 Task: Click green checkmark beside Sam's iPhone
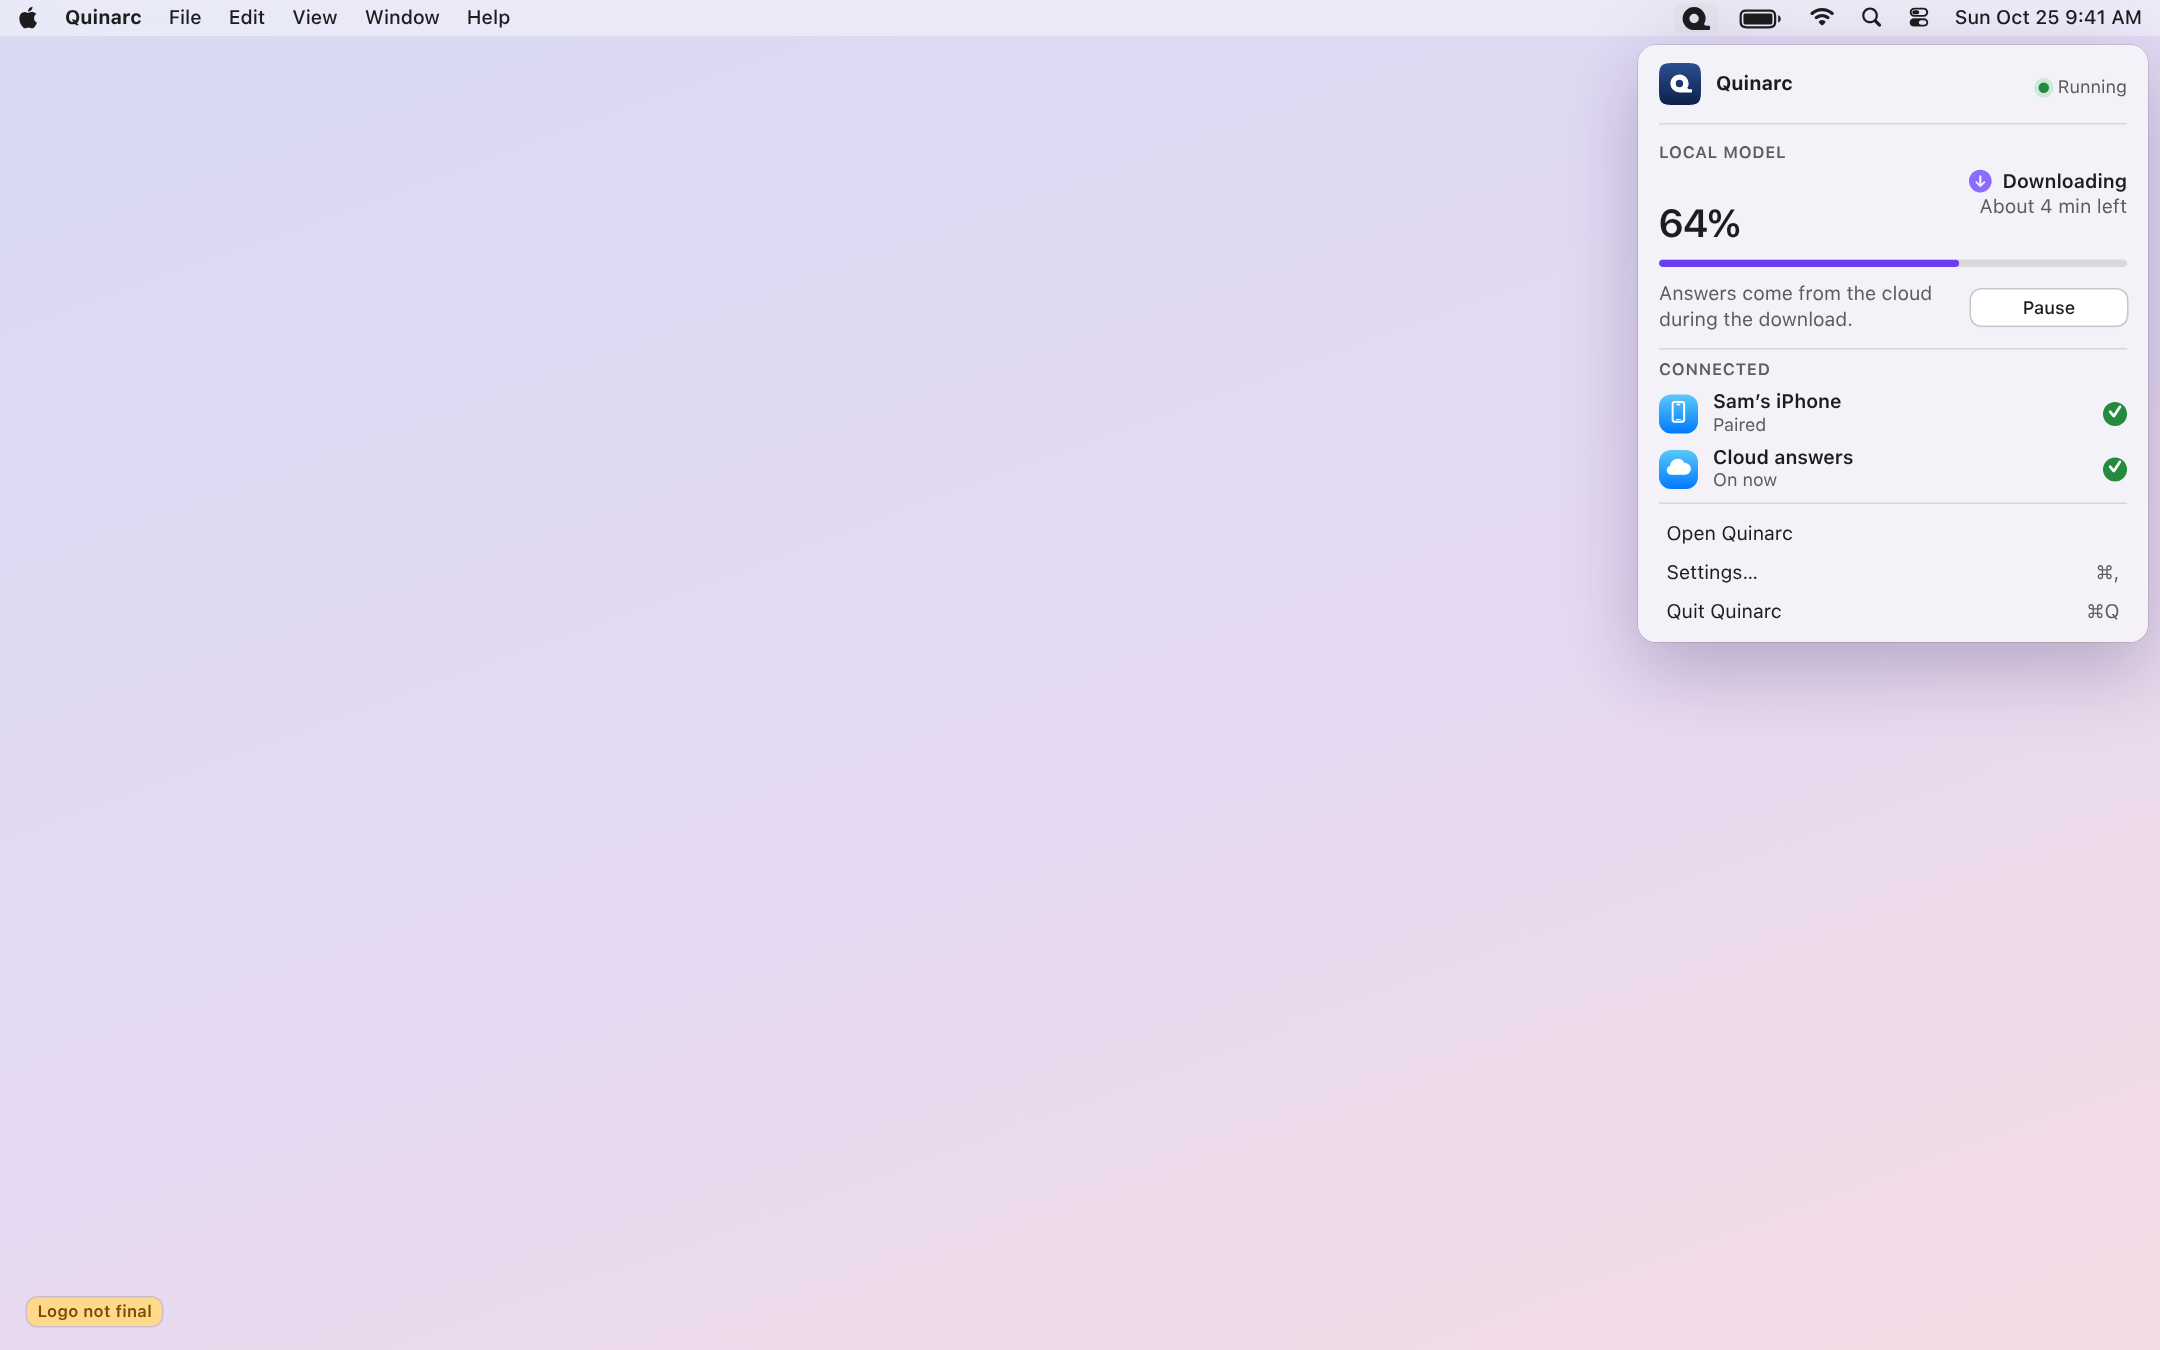point(2114,413)
